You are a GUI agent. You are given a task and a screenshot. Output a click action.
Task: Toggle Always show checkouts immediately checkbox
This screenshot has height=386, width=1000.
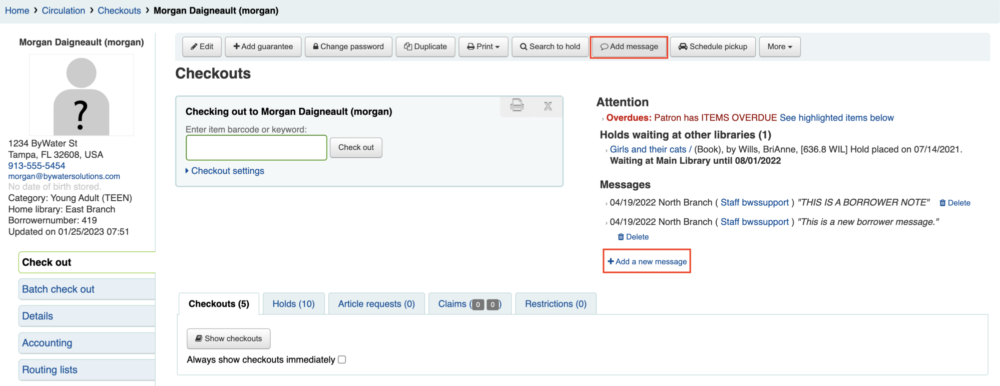[x=342, y=360]
